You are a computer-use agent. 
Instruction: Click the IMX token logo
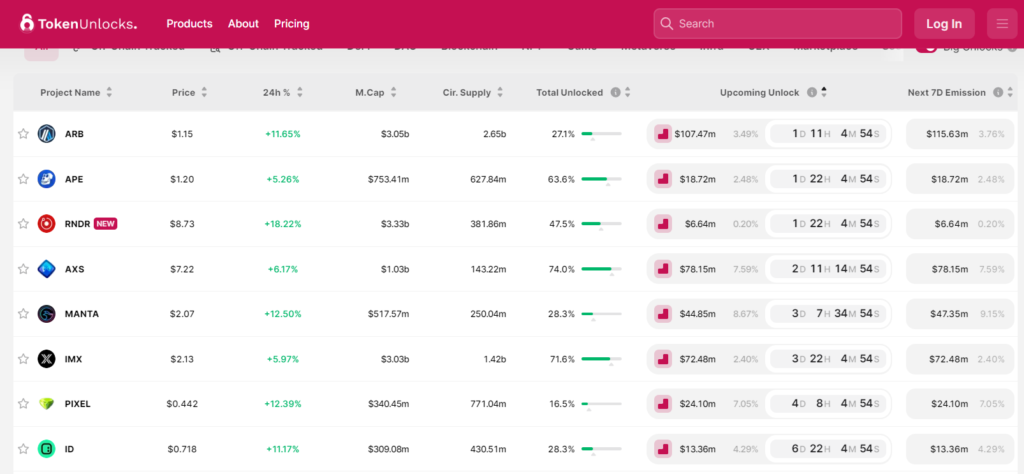pos(46,359)
